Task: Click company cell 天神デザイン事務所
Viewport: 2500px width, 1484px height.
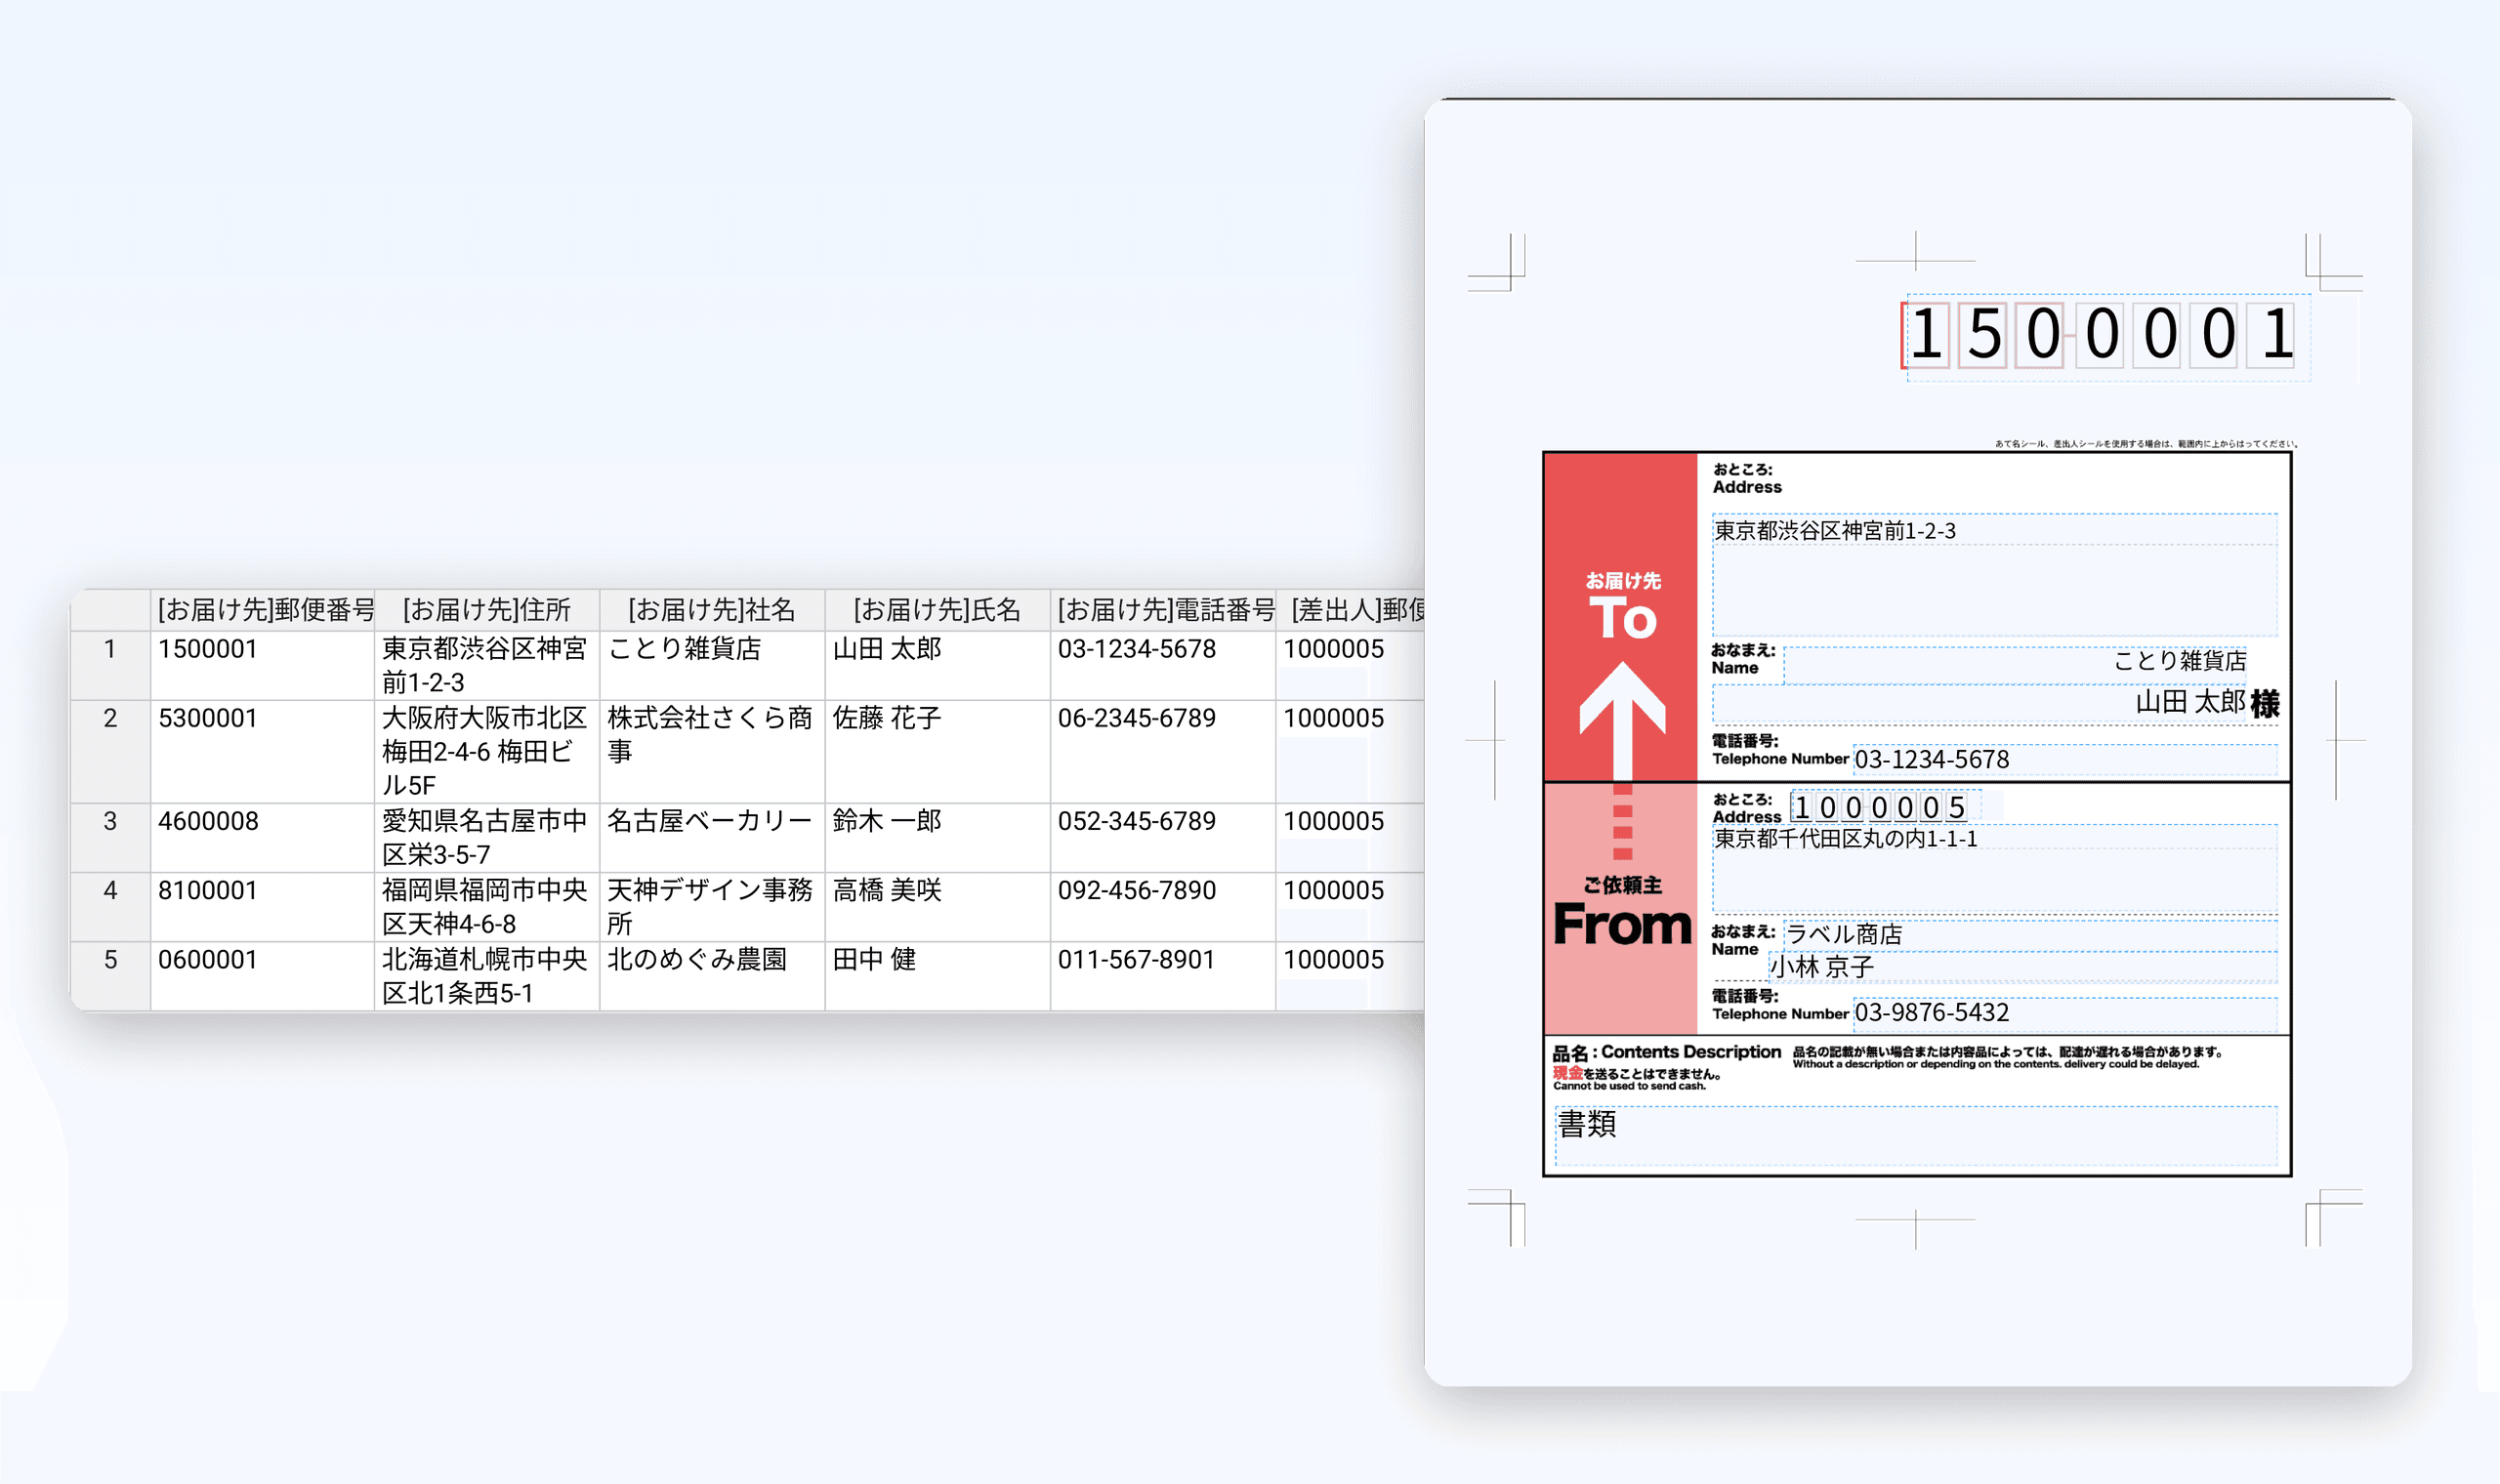Action: point(712,907)
